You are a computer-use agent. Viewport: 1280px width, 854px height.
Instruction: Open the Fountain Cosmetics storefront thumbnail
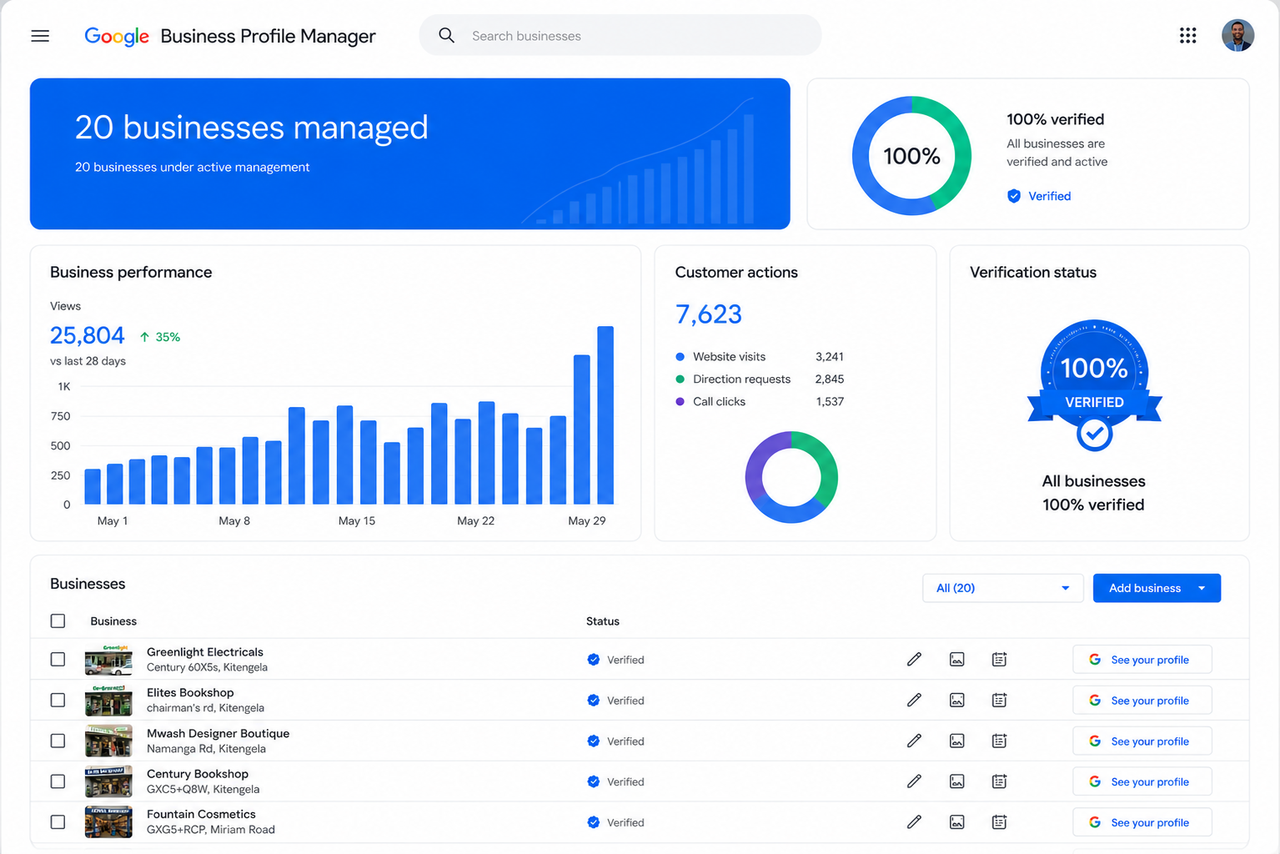(108, 822)
